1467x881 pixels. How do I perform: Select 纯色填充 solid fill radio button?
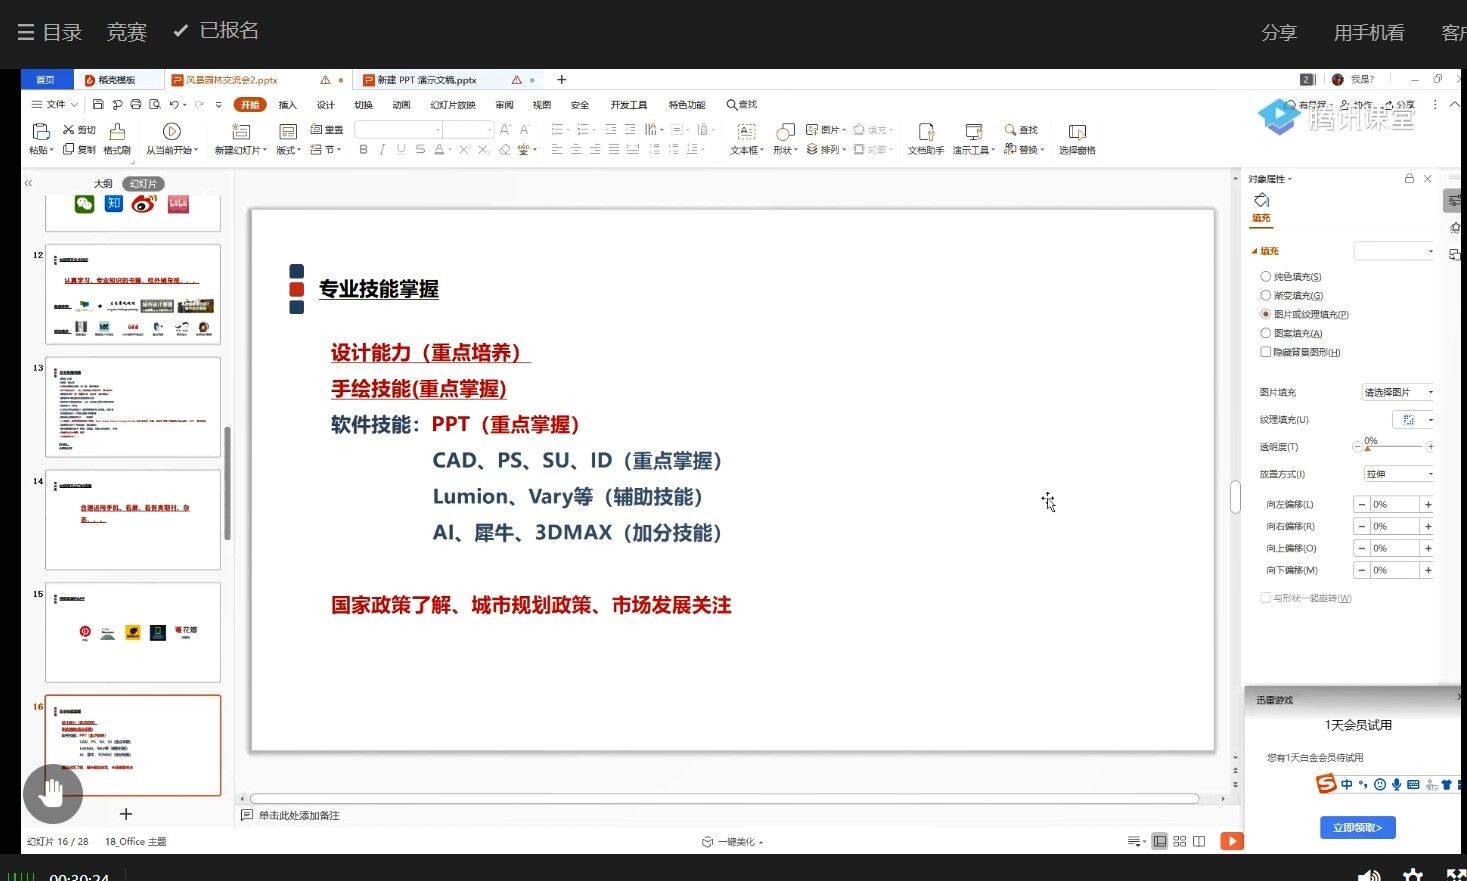coord(1266,277)
